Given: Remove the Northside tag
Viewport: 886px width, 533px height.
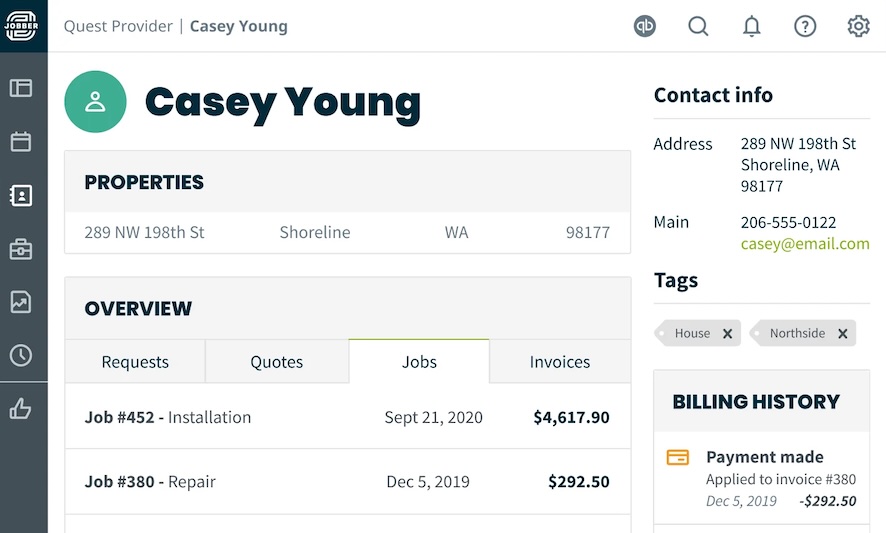Looking at the screenshot, I should tap(843, 334).
